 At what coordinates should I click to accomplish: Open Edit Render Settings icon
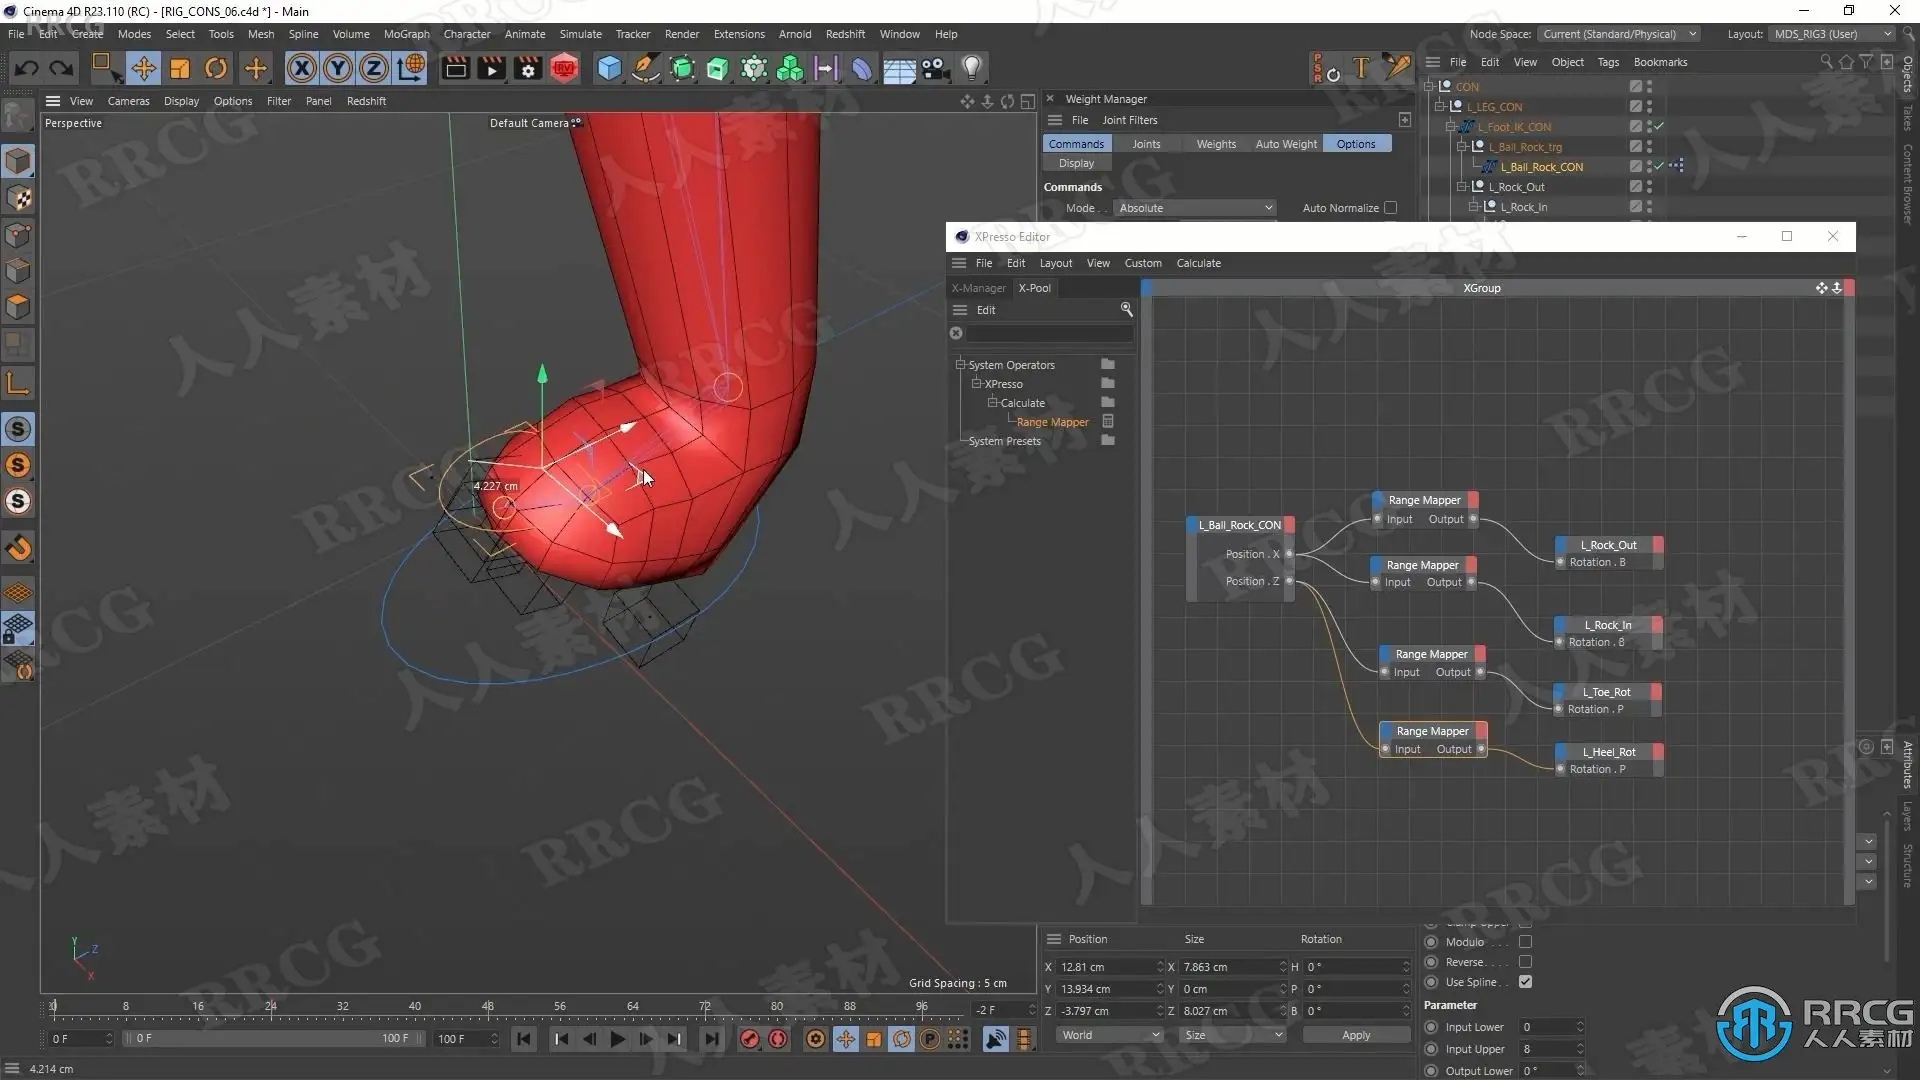pyautogui.click(x=528, y=68)
